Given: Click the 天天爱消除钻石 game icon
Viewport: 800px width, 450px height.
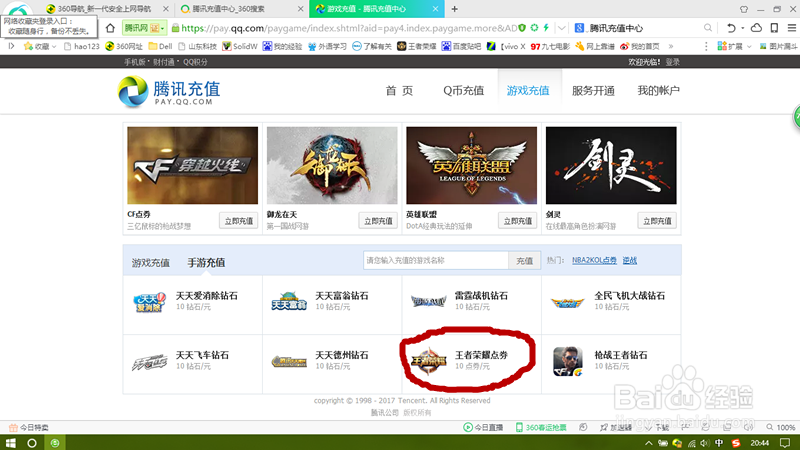Looking at the screenshot, I should (x=149, y=302).
